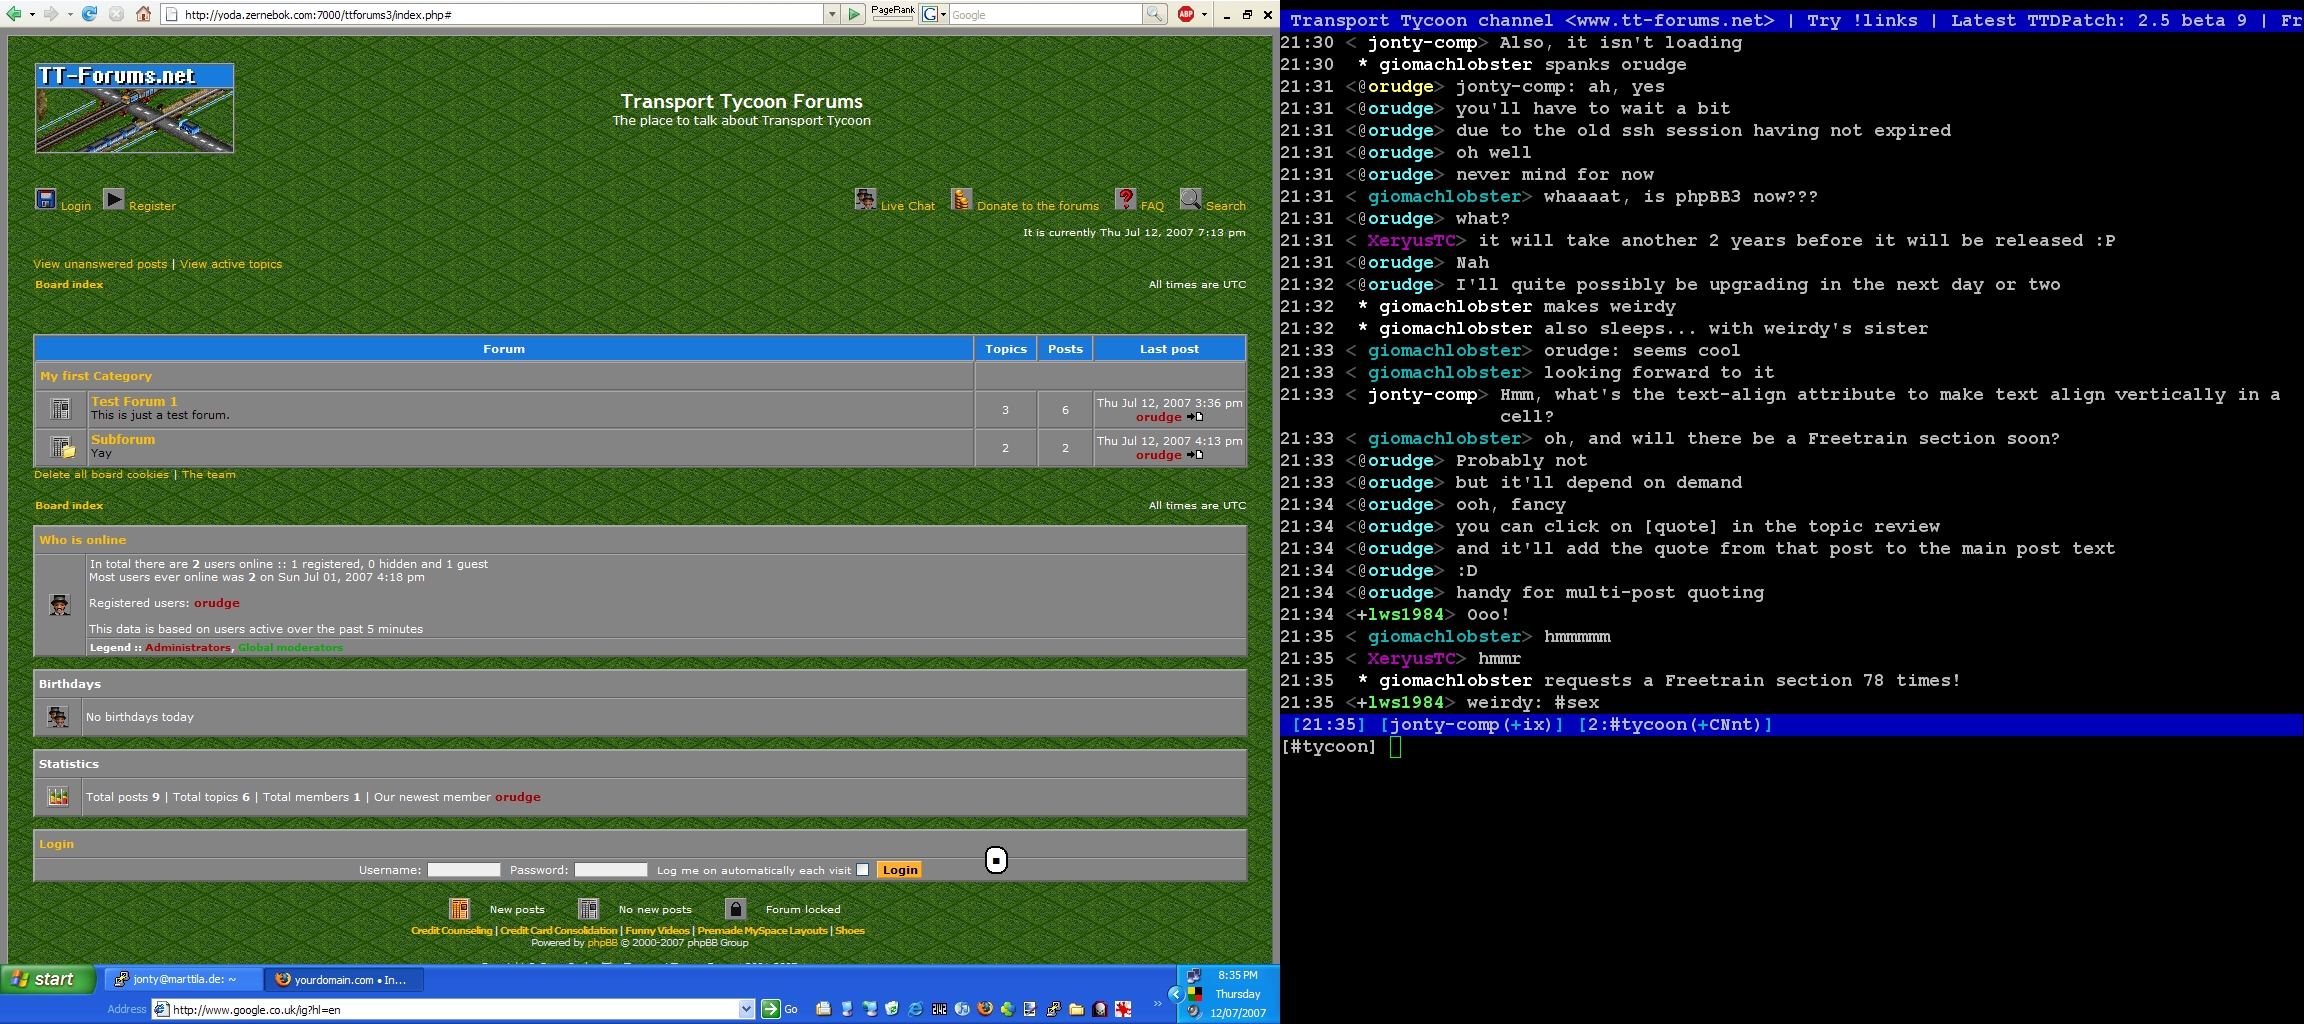Click the Adblock Plus ABP icon

pos(1186,14)
